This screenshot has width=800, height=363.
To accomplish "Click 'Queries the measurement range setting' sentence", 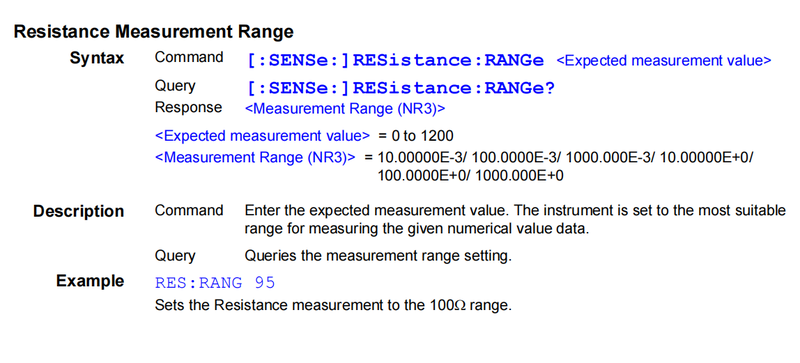I will click(x=378, y=256).
